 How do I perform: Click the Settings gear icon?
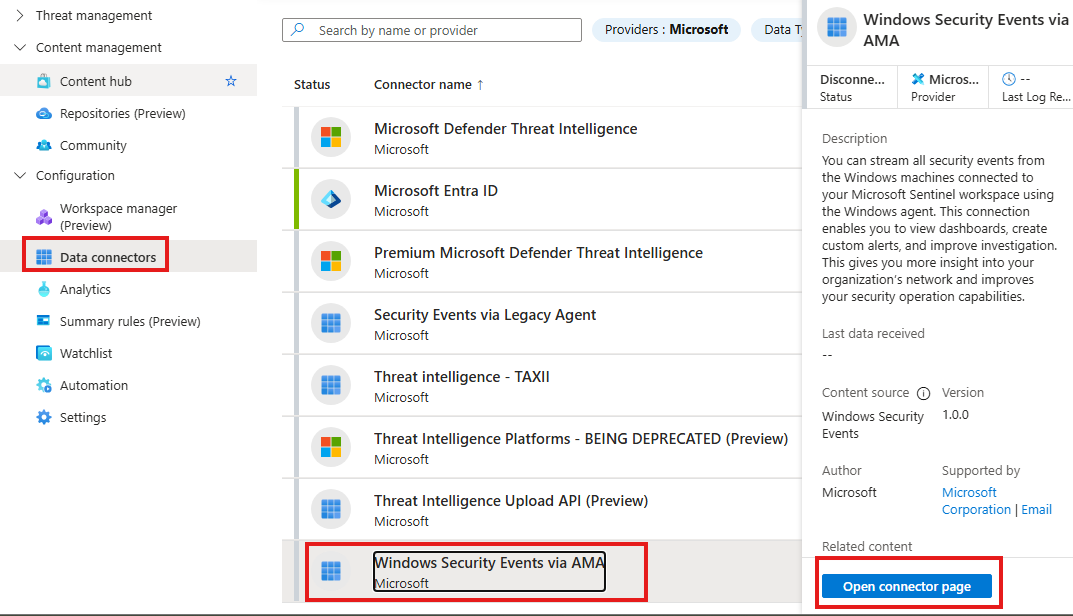[x=44, y=418]
